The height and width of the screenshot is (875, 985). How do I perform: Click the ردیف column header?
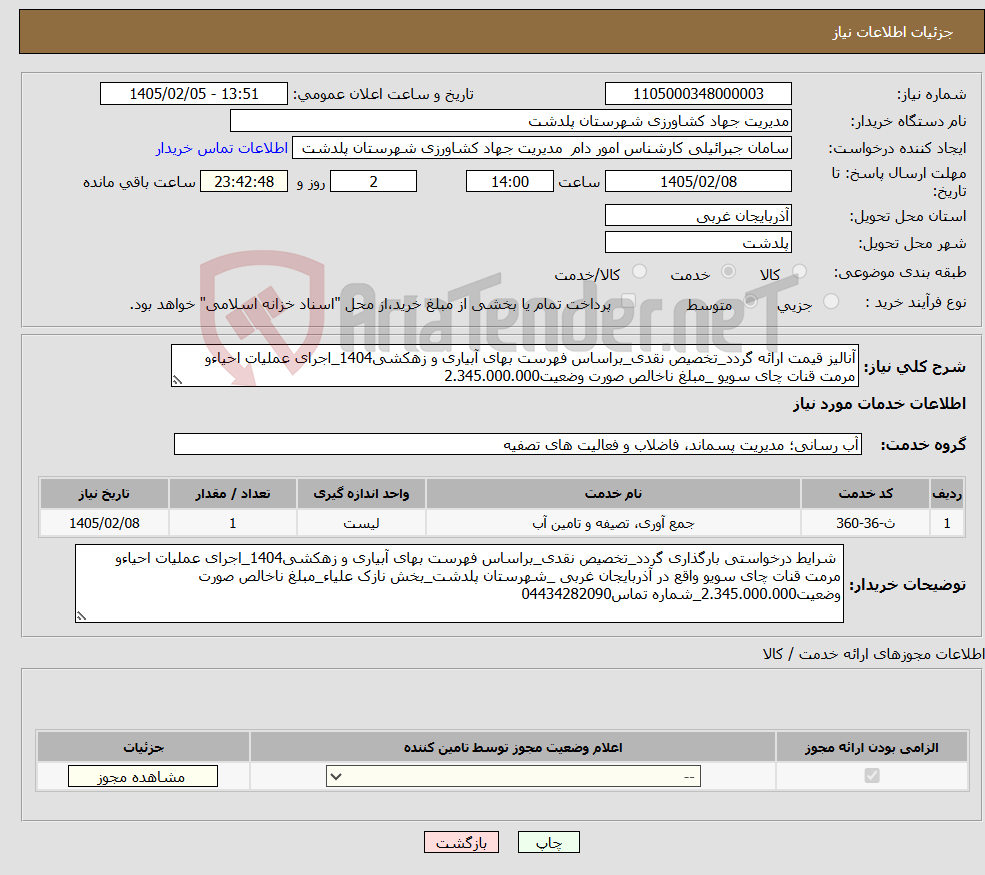point(947,494)
